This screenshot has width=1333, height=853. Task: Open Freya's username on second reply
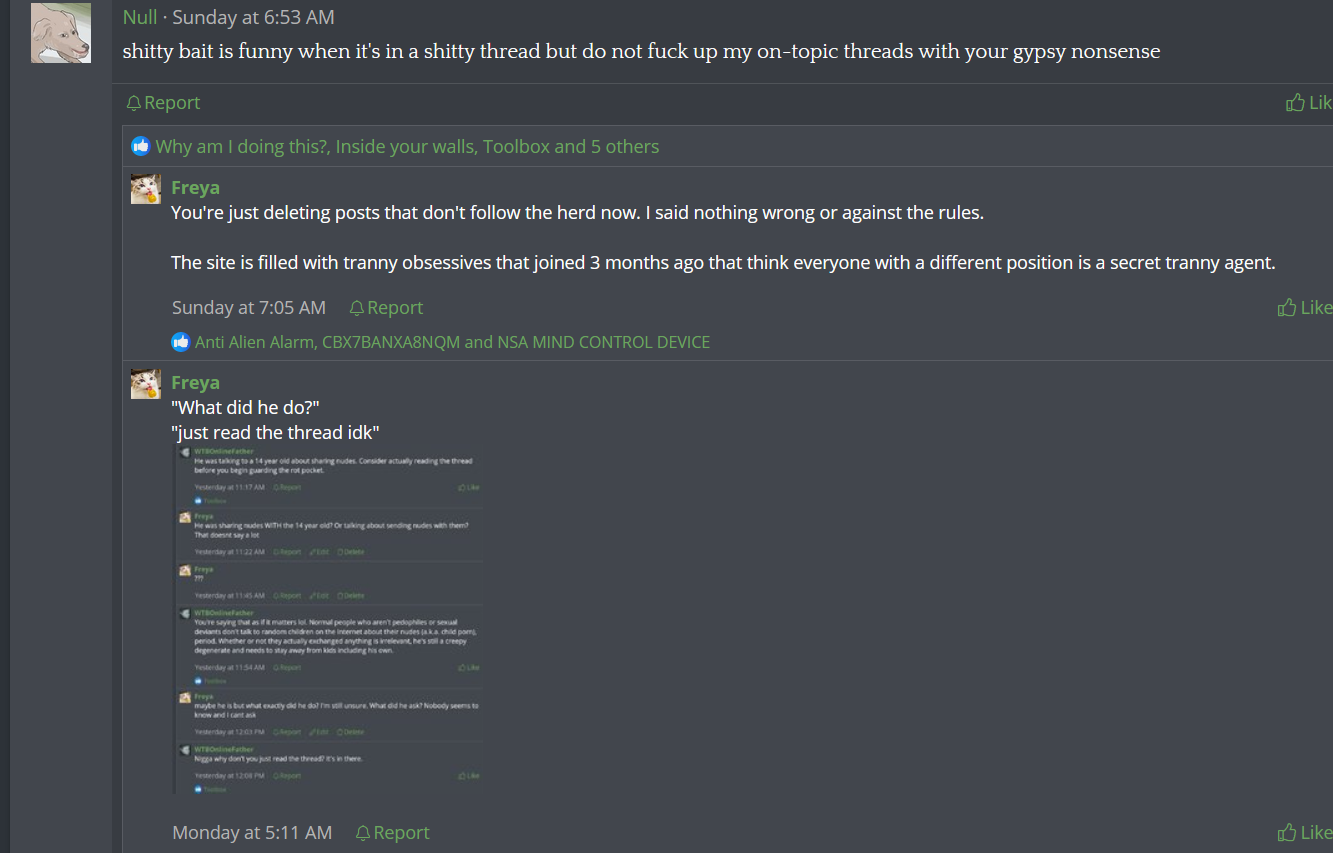click(x=195, y=382)
